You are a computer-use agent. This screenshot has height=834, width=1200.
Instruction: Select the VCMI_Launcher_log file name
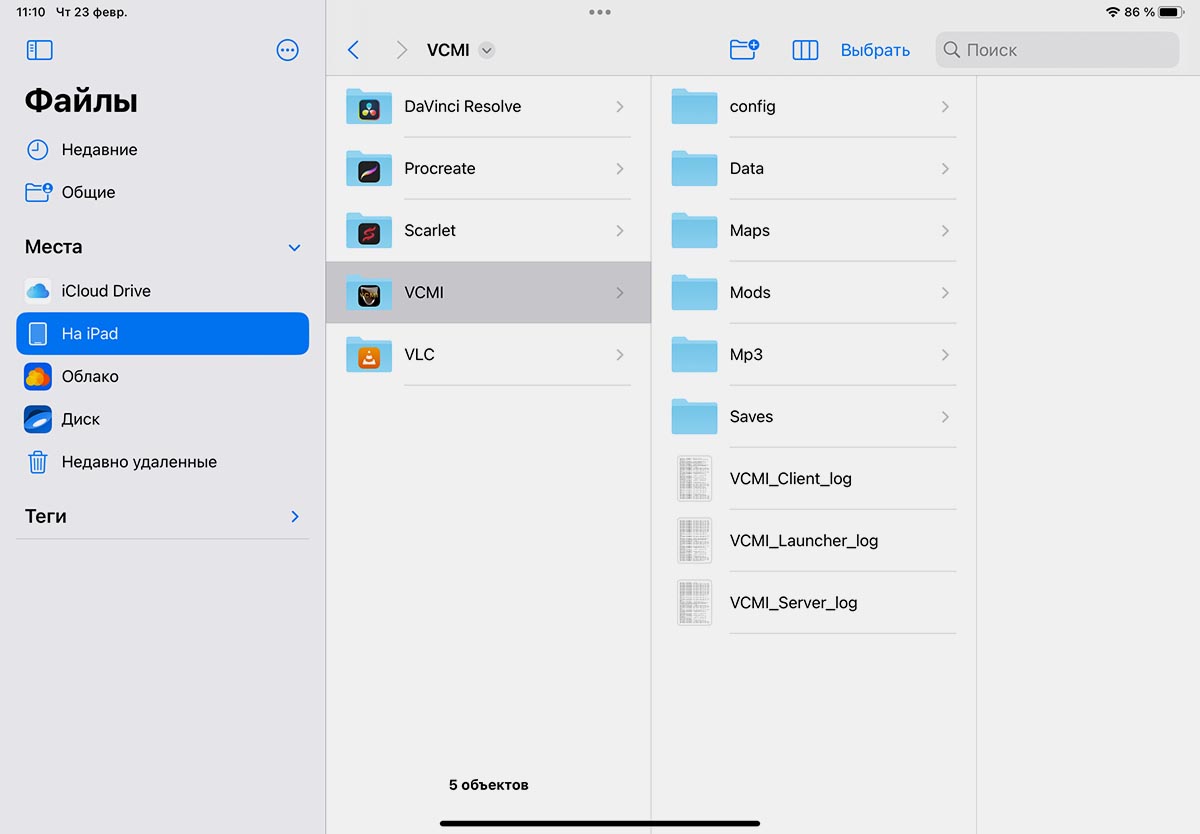point(804,541)
